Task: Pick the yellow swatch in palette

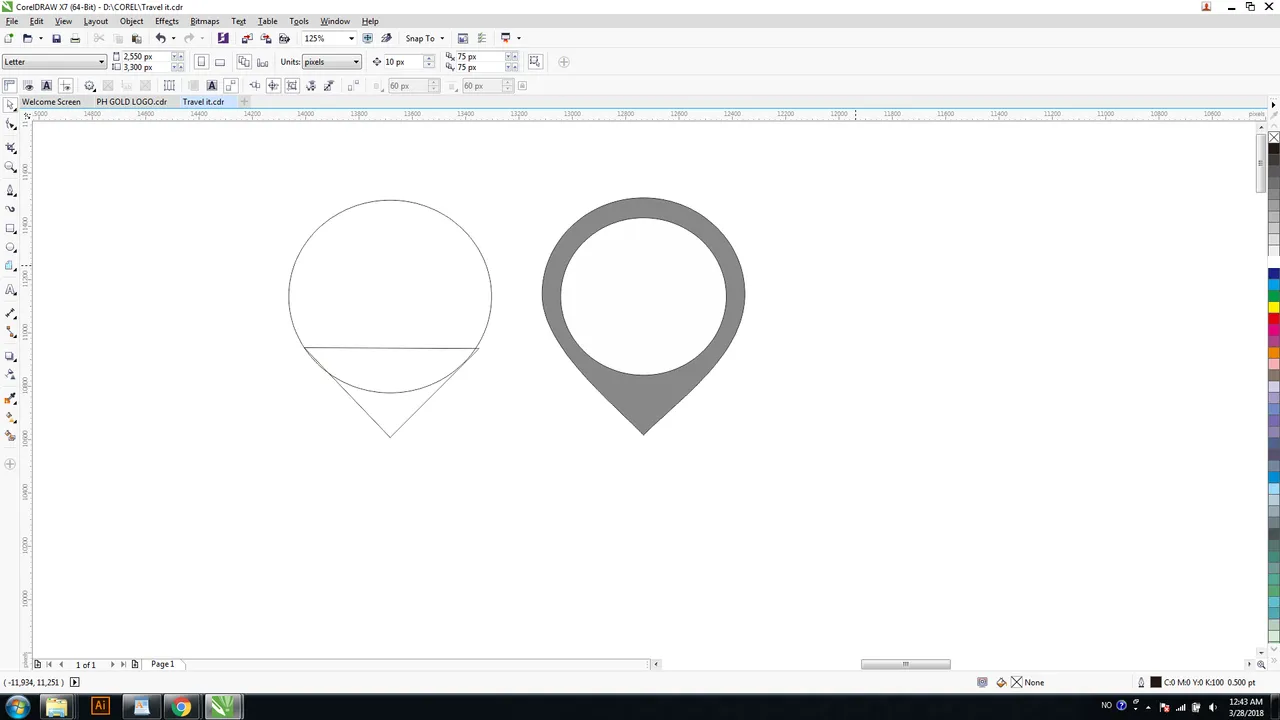Action: [1274, 307]
